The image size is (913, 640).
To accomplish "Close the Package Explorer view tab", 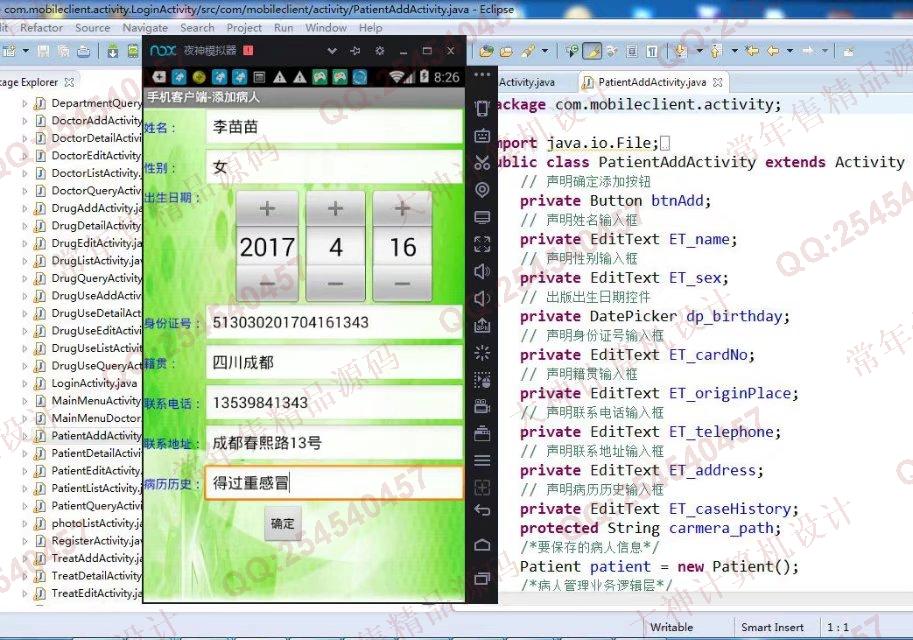I will click(x=69, y=82).
